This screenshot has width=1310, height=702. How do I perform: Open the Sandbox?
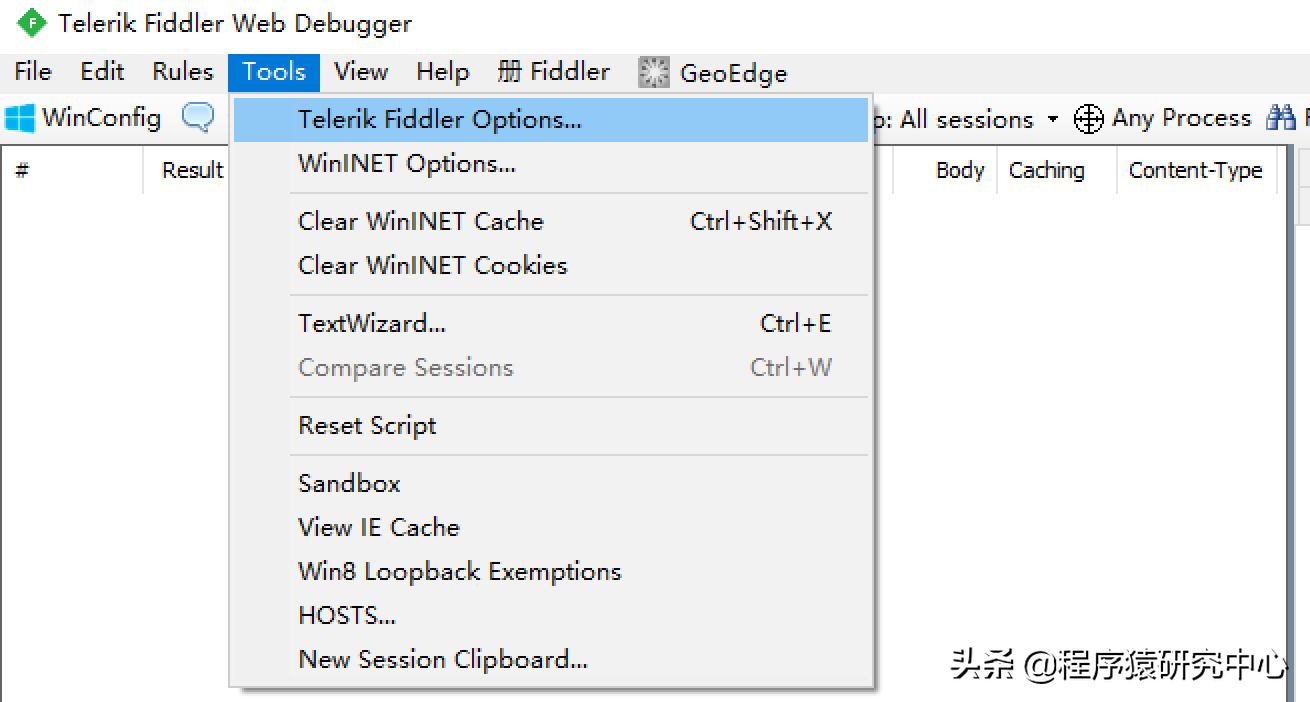point(348,483)
